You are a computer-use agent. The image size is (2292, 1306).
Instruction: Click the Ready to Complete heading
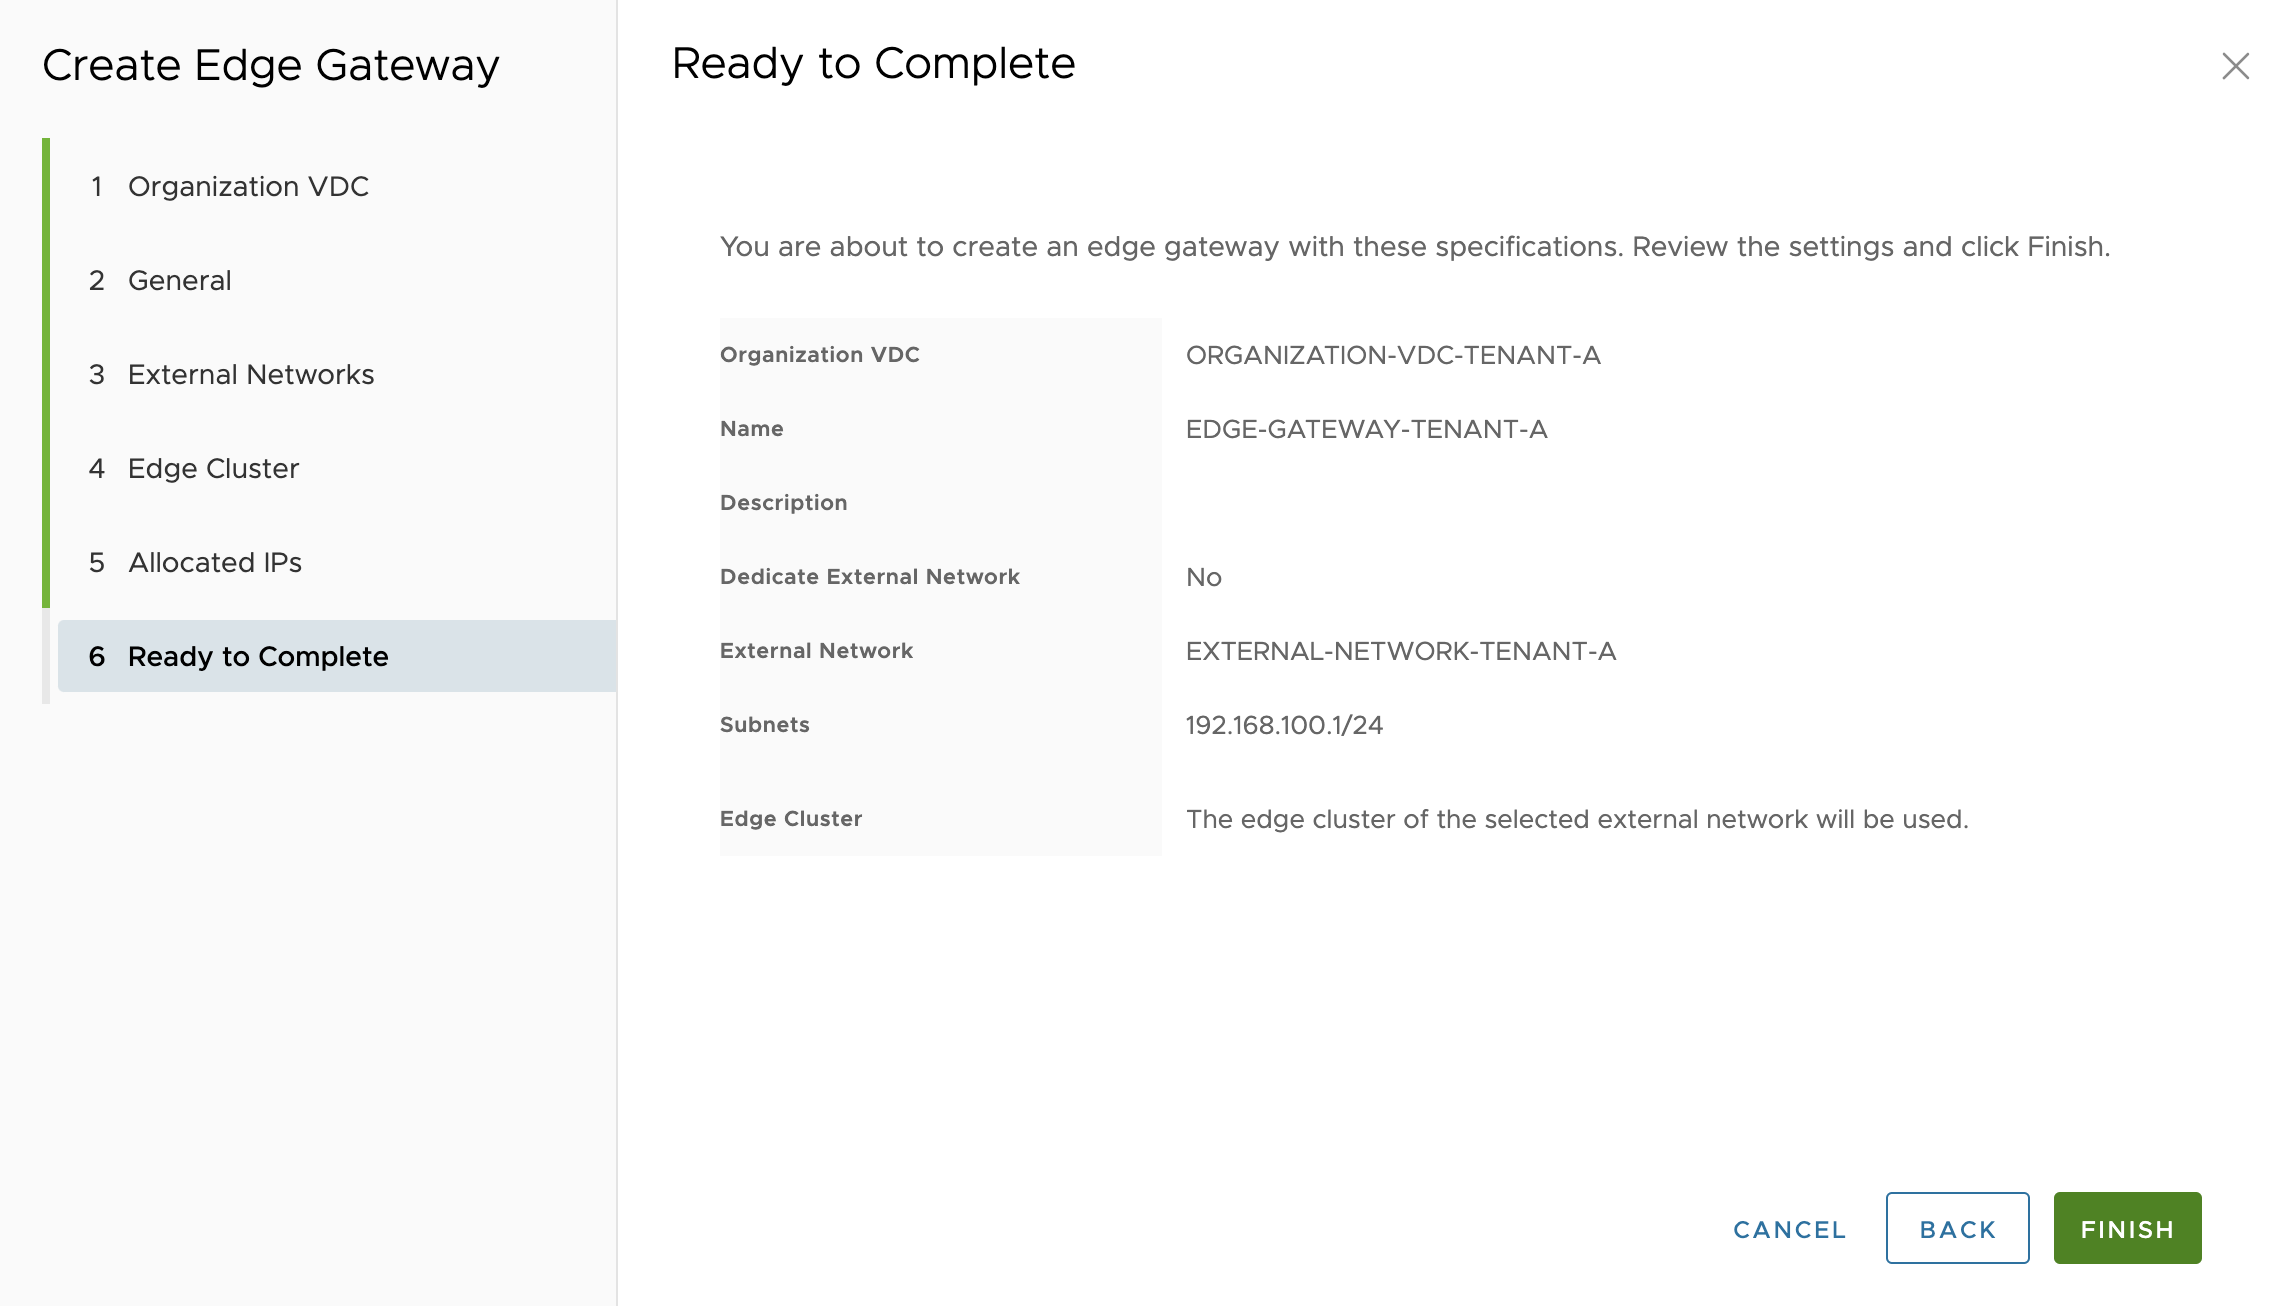[x=873, y=63]
